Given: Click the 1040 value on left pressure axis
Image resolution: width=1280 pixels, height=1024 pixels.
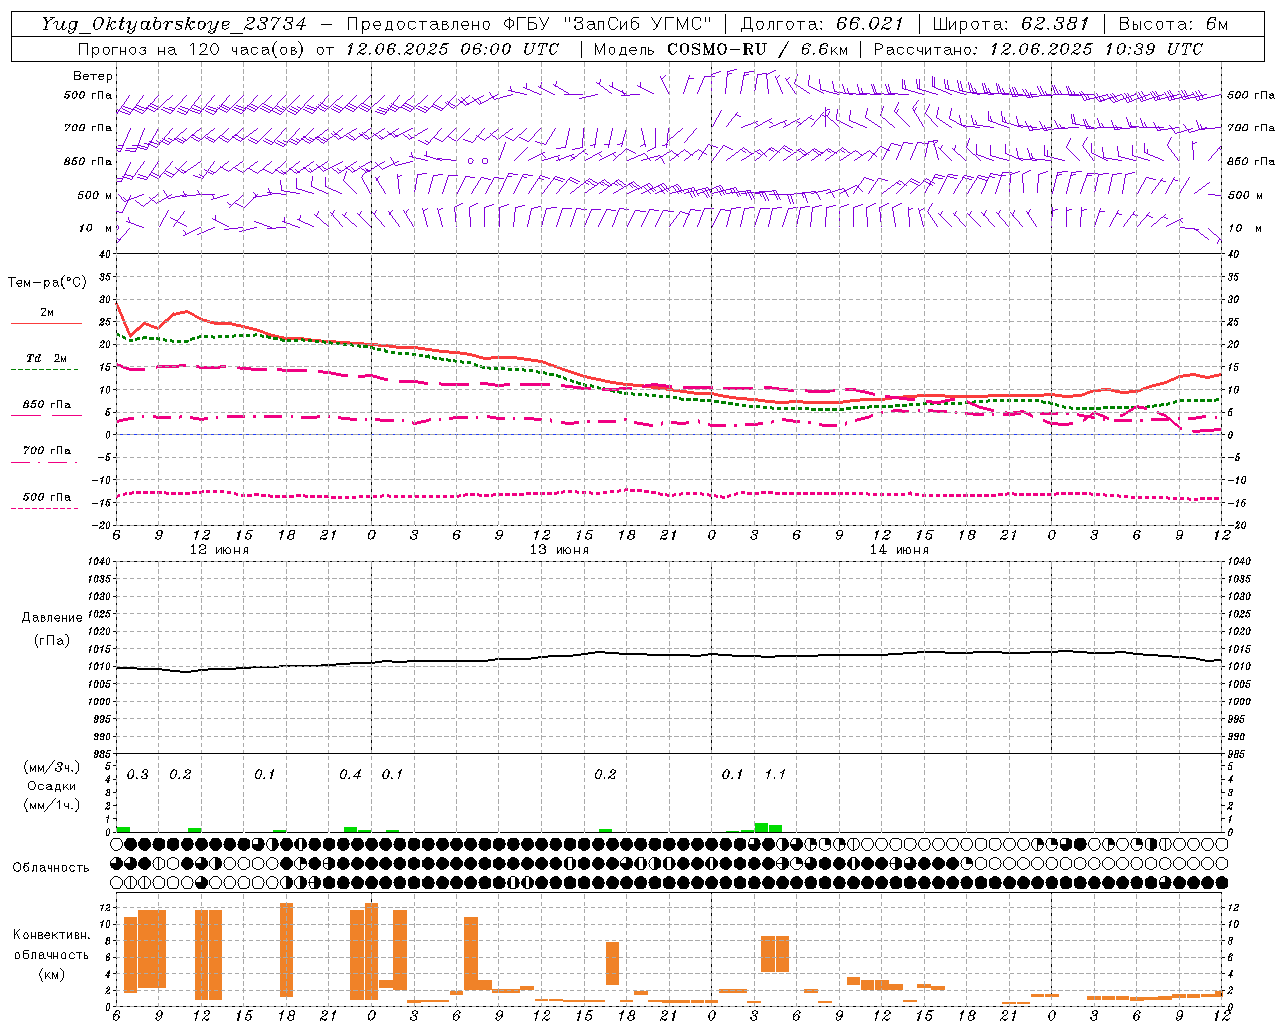Looking at the screenshot, I should 98,562.
